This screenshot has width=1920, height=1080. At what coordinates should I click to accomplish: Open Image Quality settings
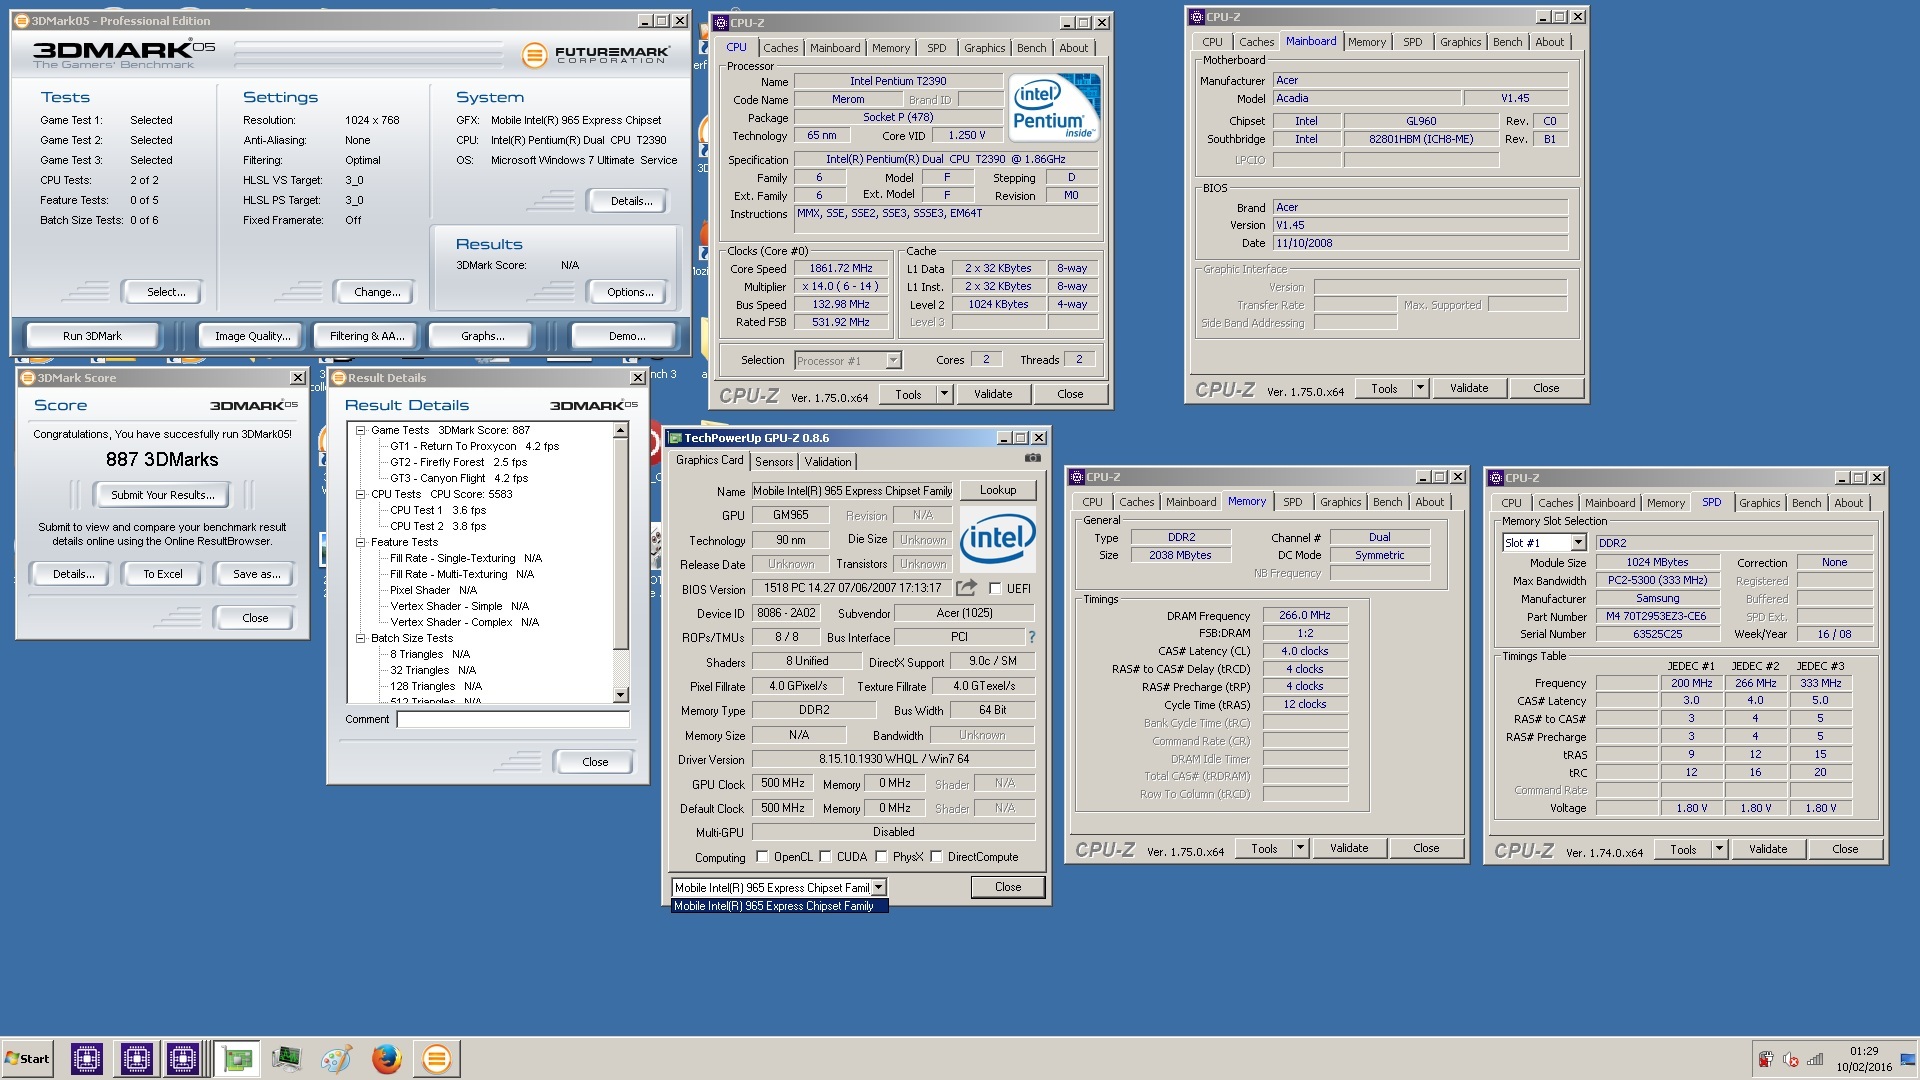pyautogui.click(x=252, y=336)
